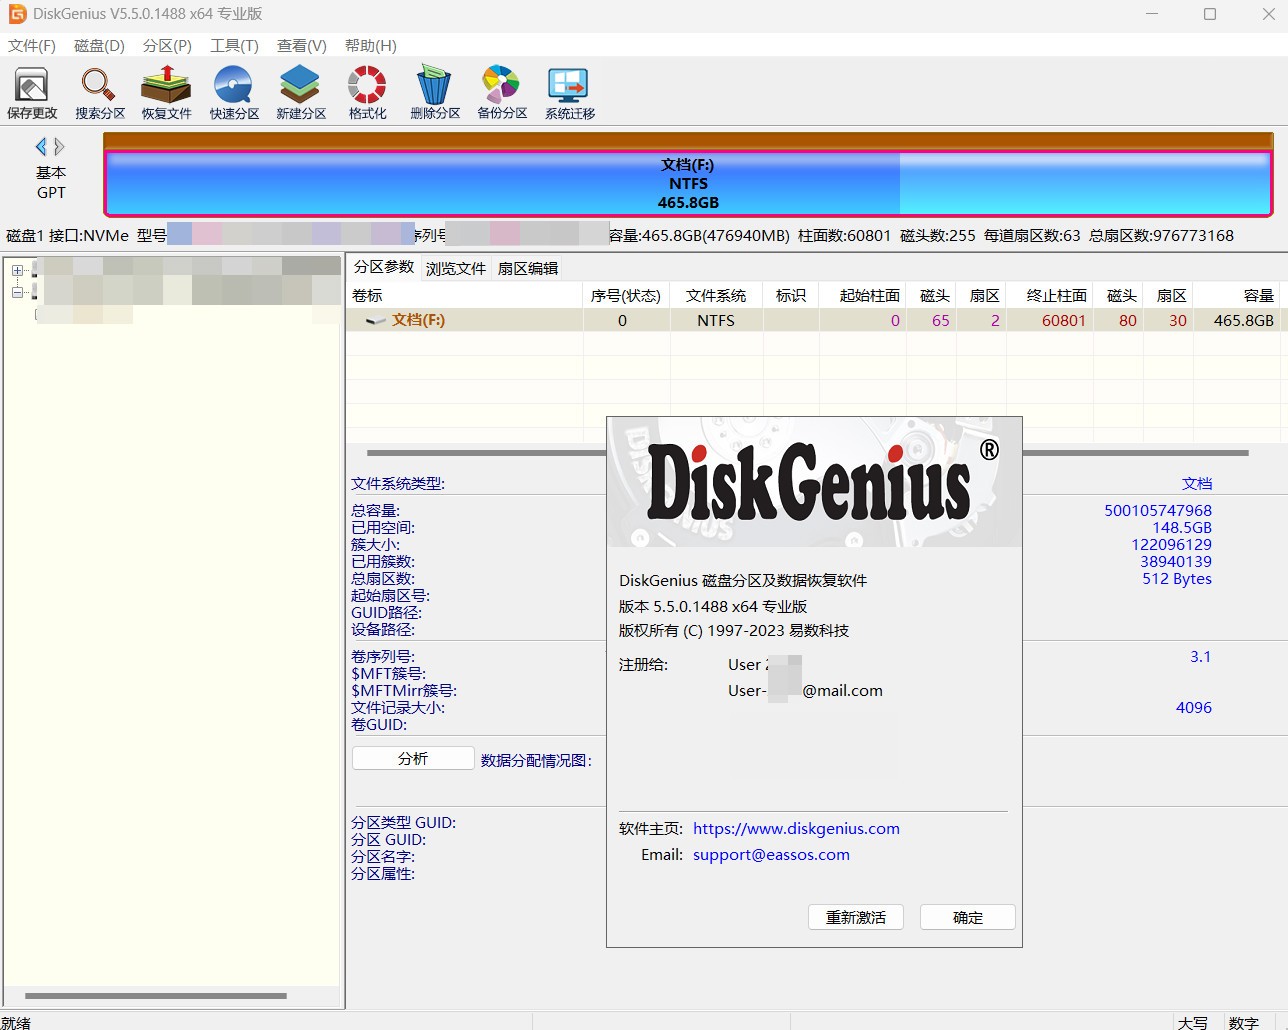
Task: Click the Format (格式化) icon
Action: (367, 92)
